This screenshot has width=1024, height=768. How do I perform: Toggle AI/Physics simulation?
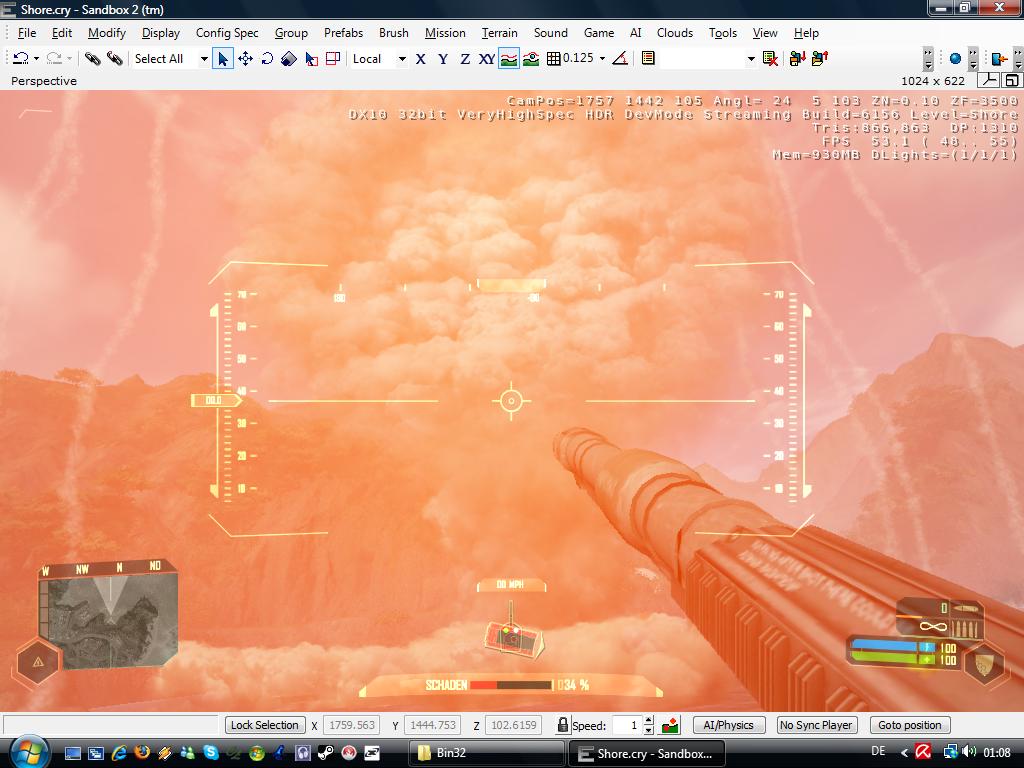(x=728, y=725)
